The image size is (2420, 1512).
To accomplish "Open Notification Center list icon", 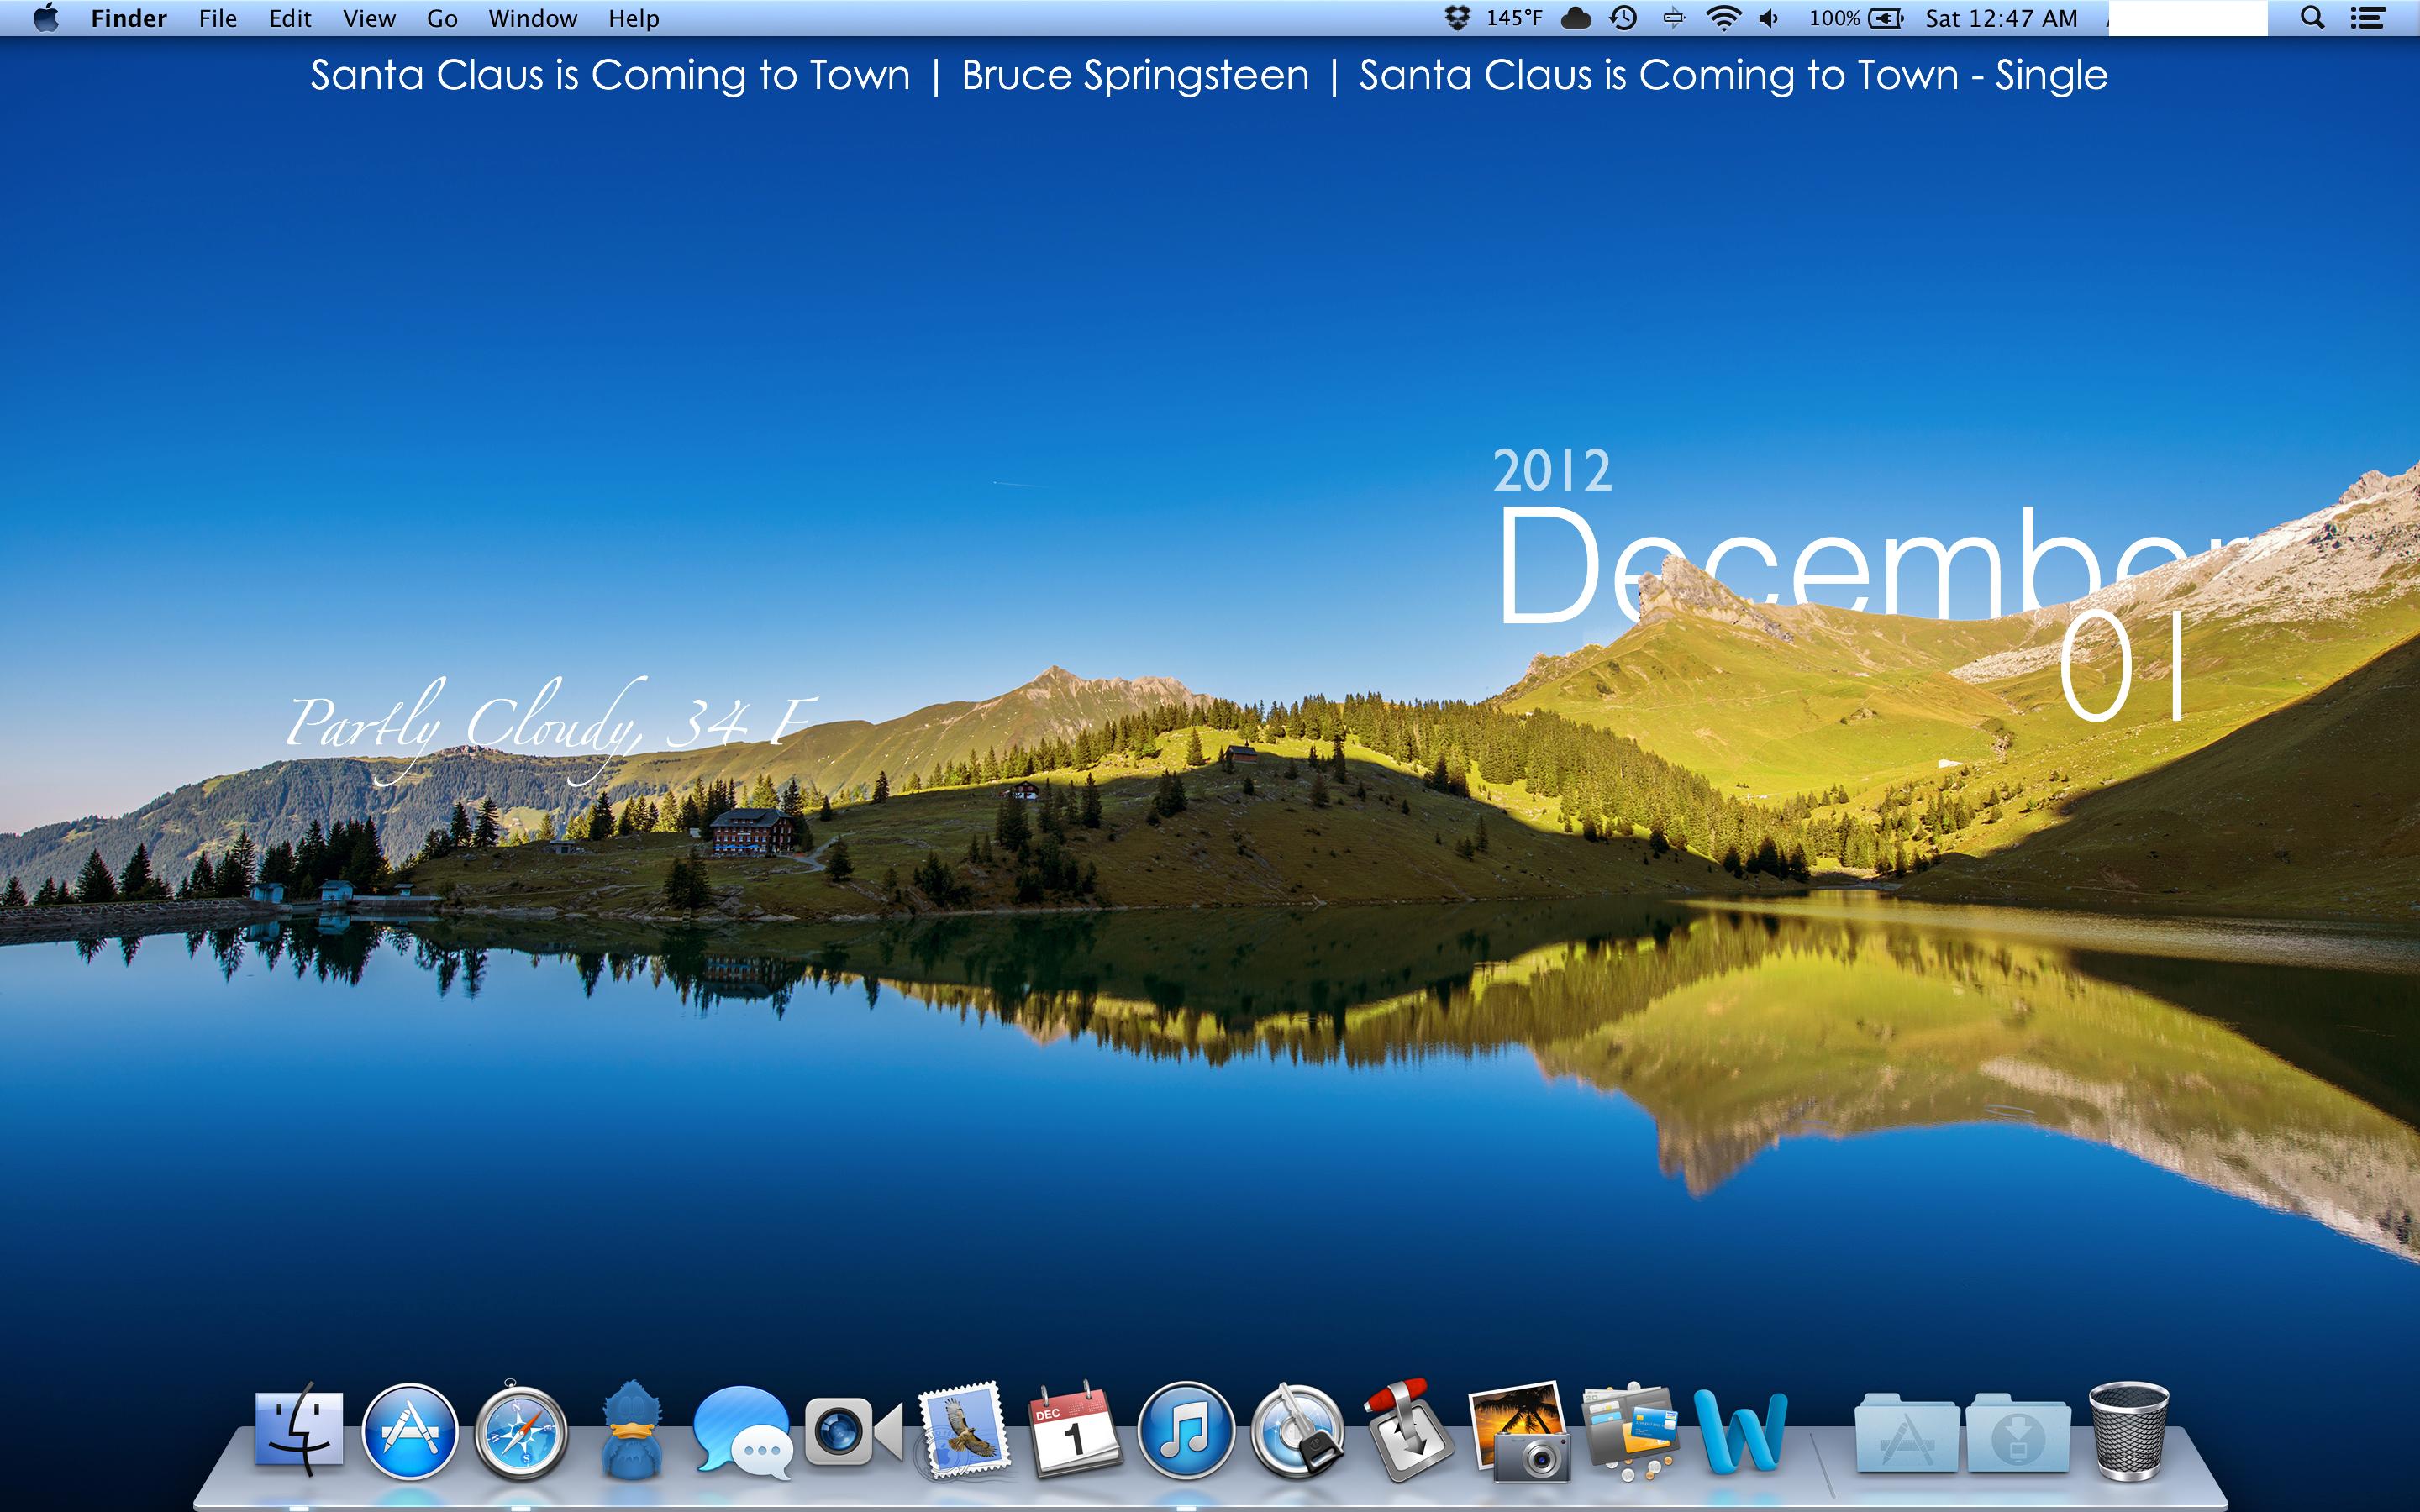I will click(2367, 18).
